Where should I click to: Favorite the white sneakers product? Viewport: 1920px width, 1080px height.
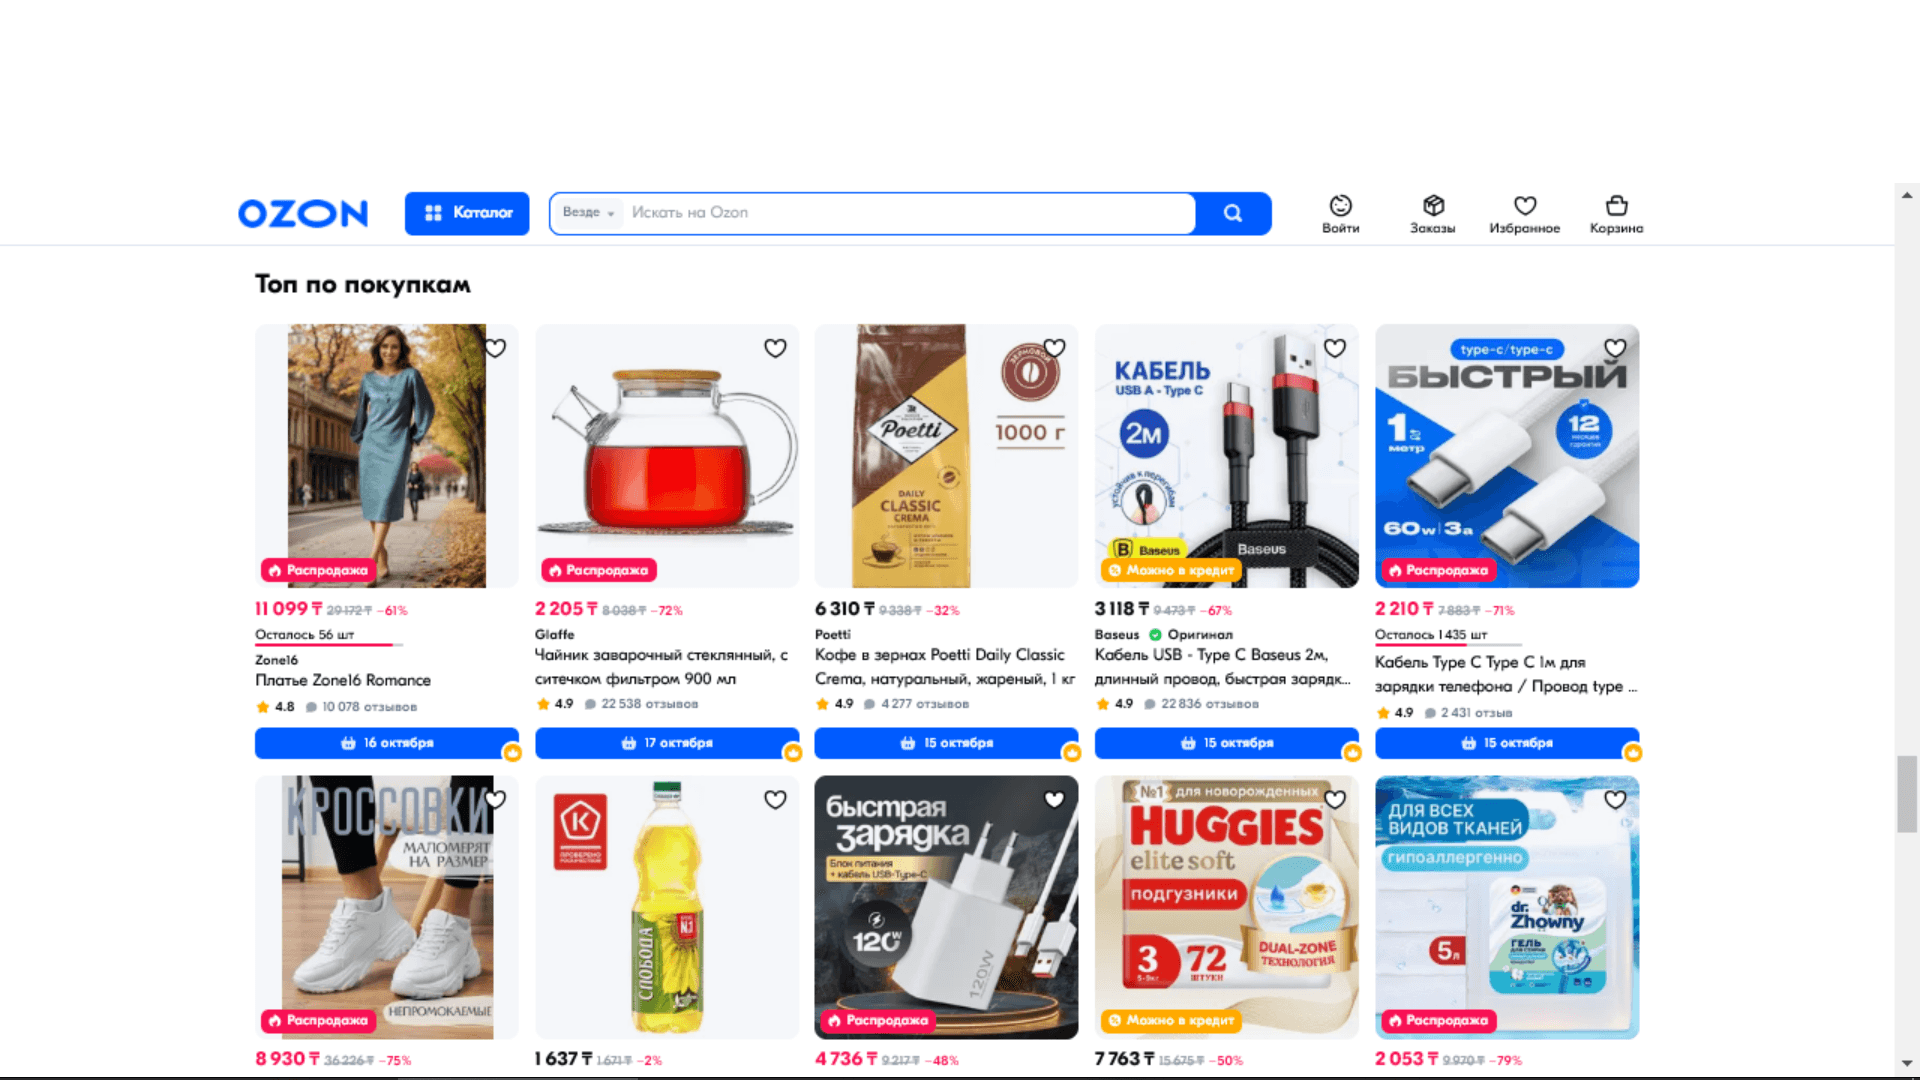(495, 800)
